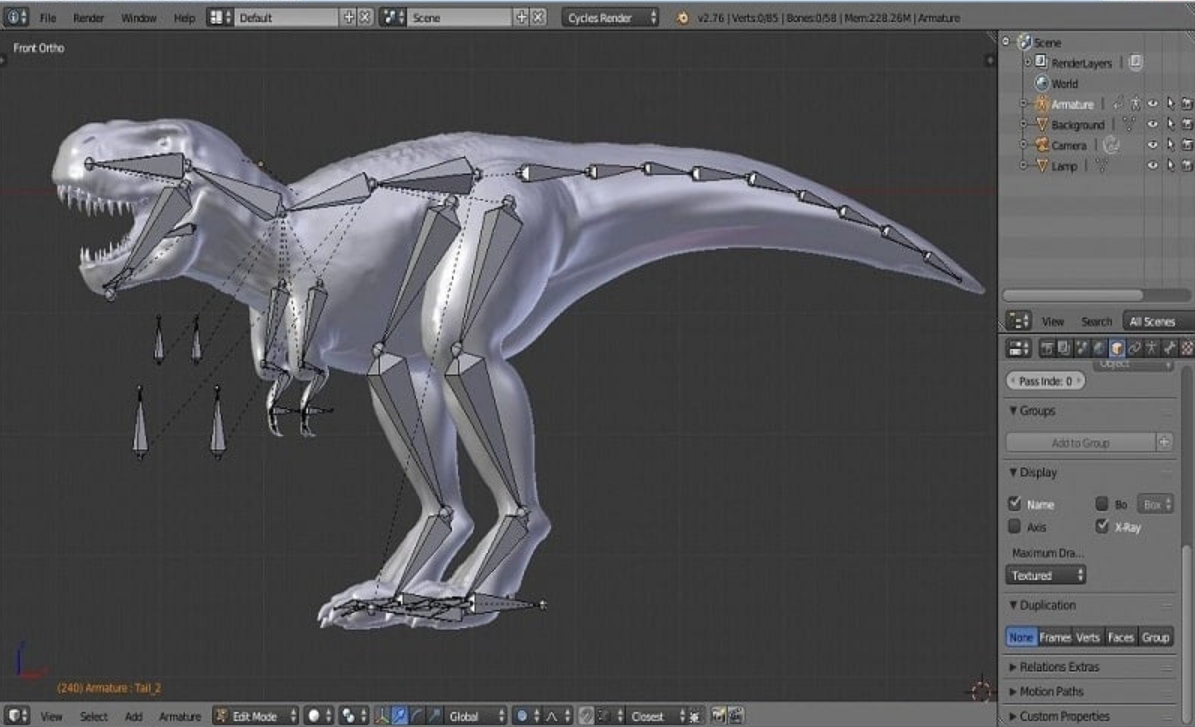Select the Object Constraints chain-link icon
The width and height of the screenshot is (1195, 727).
coord(1135,348)
